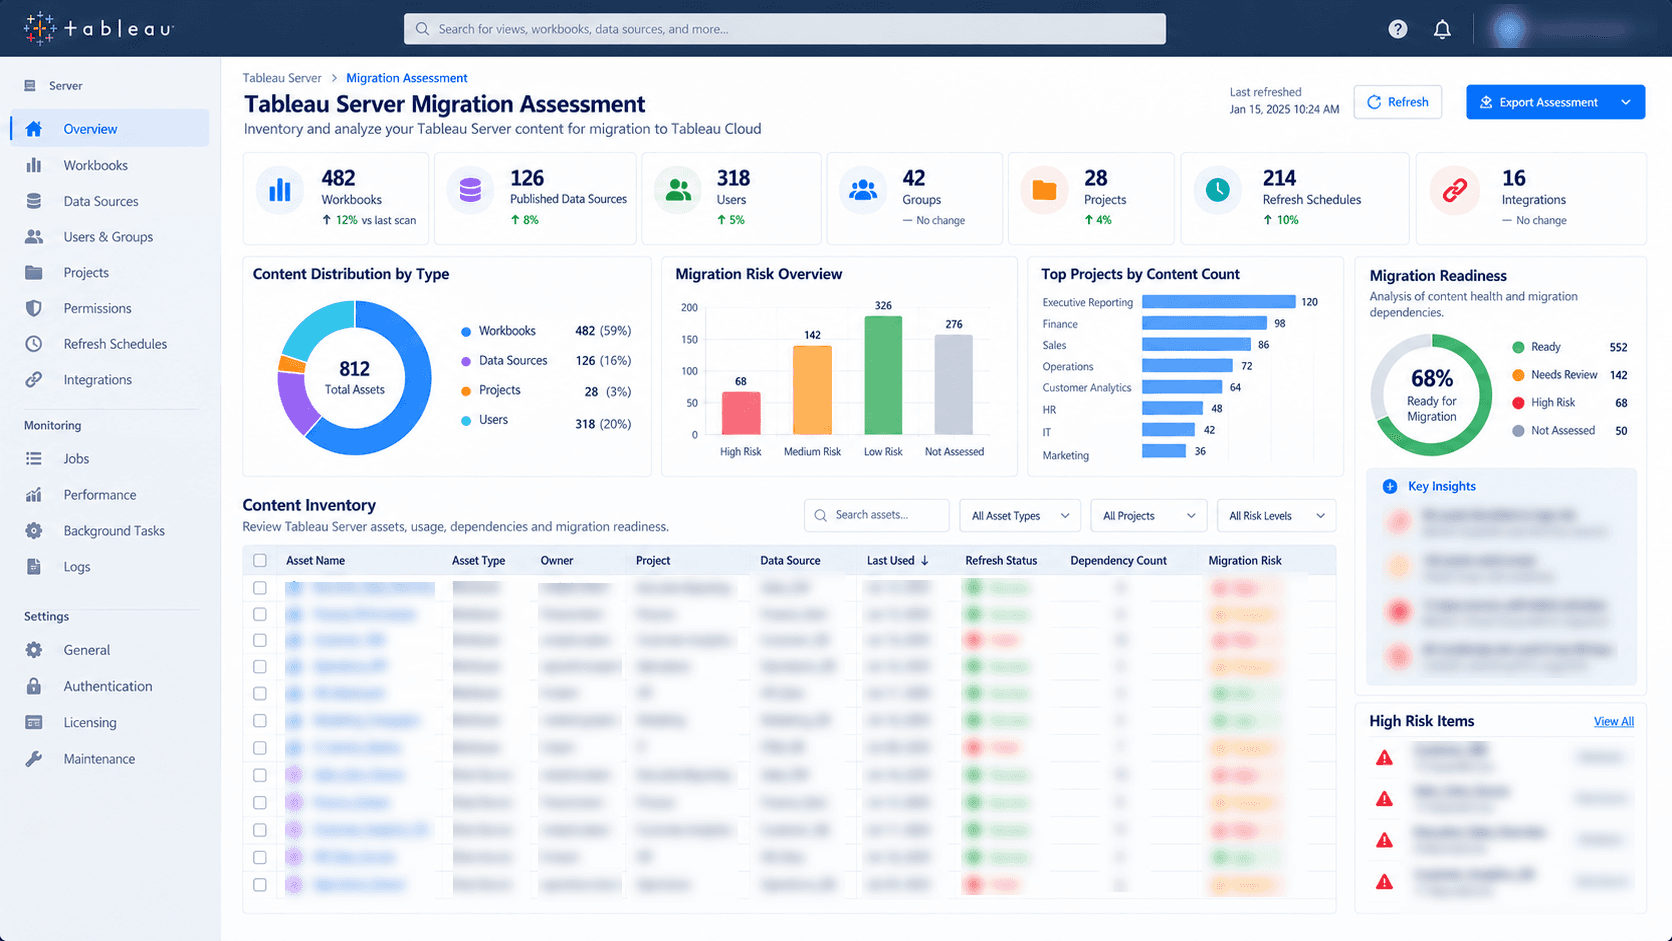Viewport: 1672px width, 941px height.
Task: Click the red High Risk bar in chart
Action: pos(741,413)
